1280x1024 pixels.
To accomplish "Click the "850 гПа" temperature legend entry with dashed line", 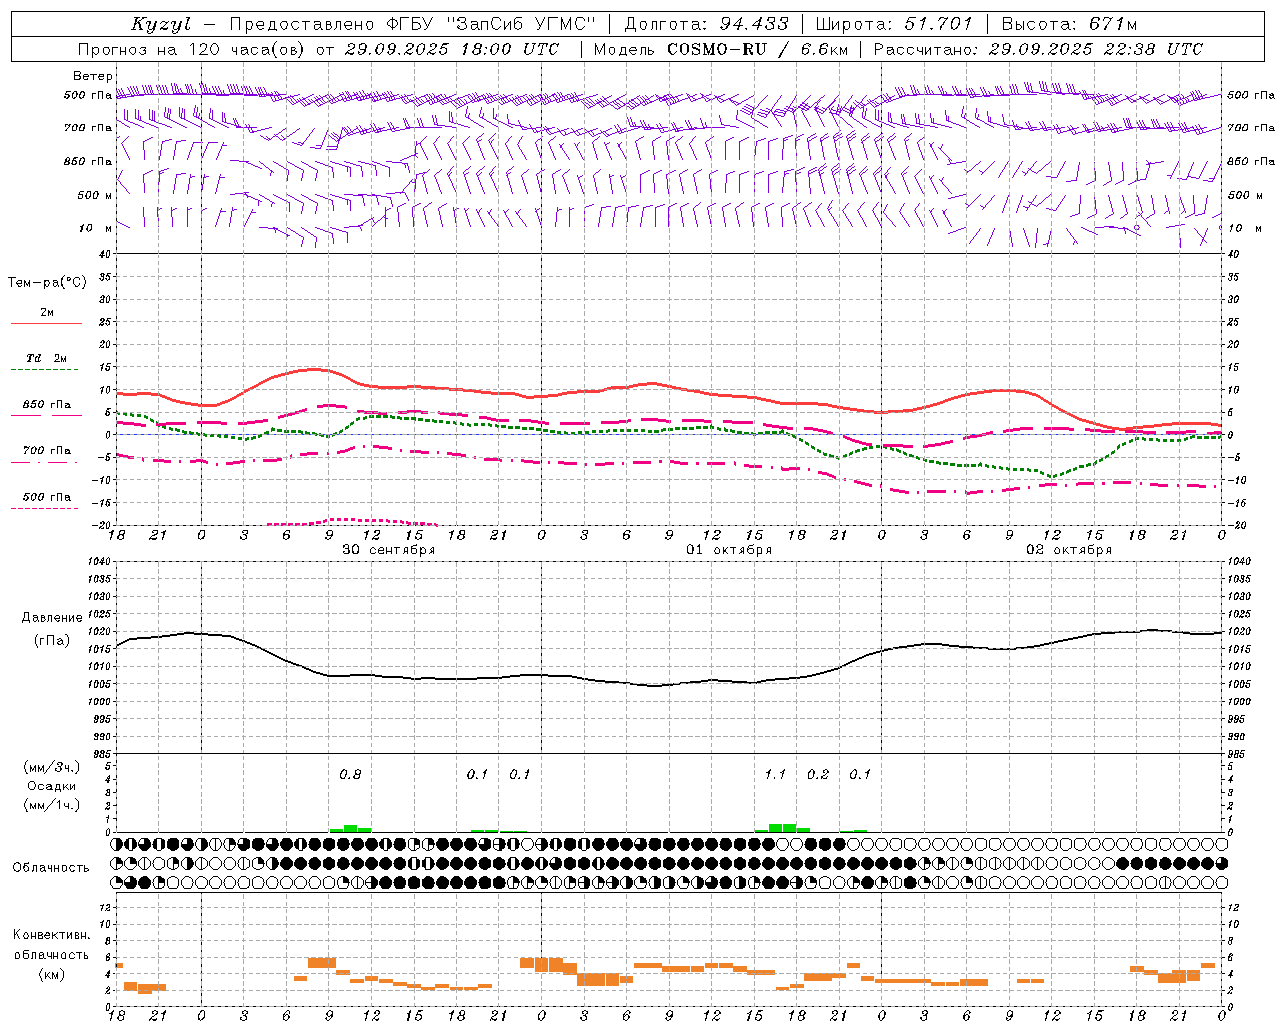I will coord(47,408).
